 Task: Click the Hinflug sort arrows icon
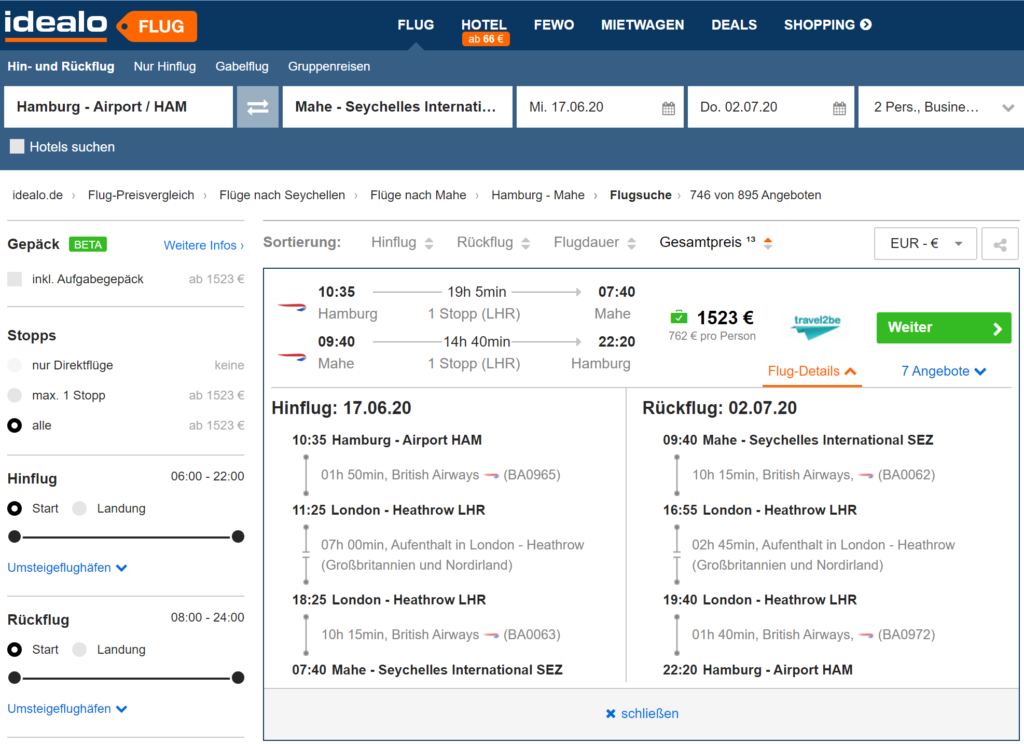click(429, 244)
